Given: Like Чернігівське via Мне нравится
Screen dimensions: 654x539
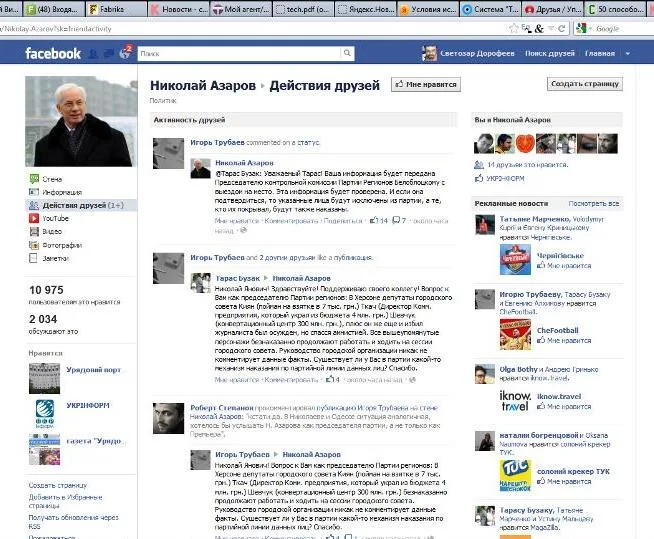Looking at the screenshot, I should (568, 265).
